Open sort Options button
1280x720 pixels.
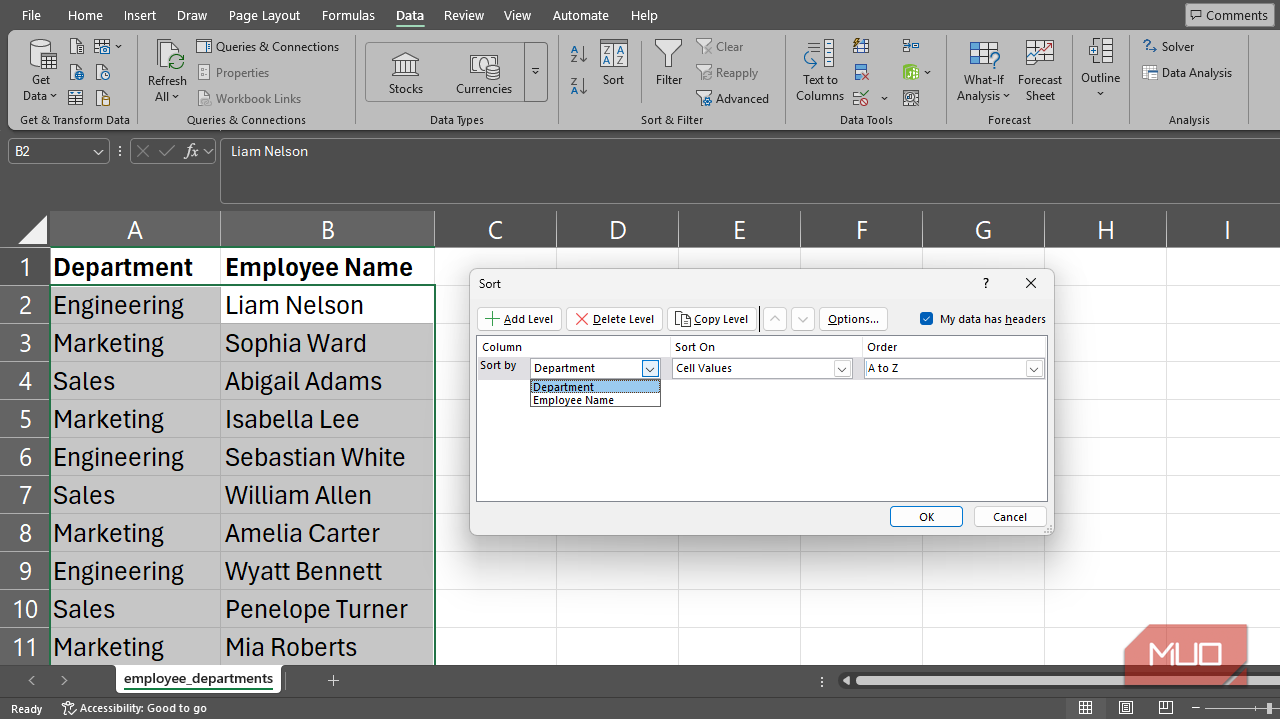coord(853,319)
